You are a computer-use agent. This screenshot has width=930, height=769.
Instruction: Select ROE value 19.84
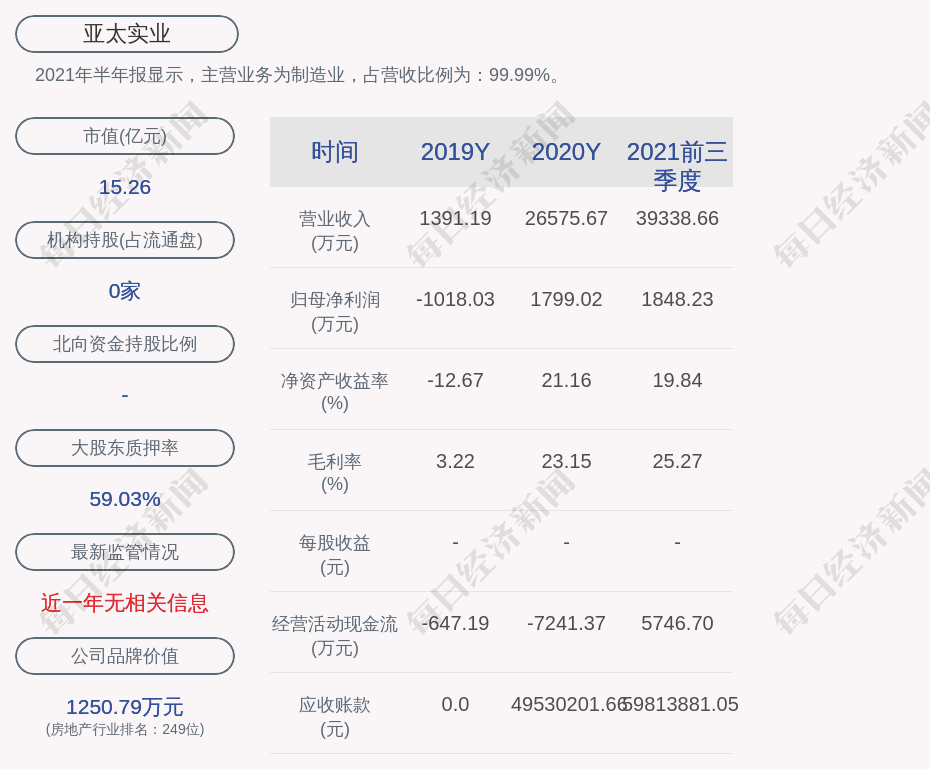coord(677,380)
